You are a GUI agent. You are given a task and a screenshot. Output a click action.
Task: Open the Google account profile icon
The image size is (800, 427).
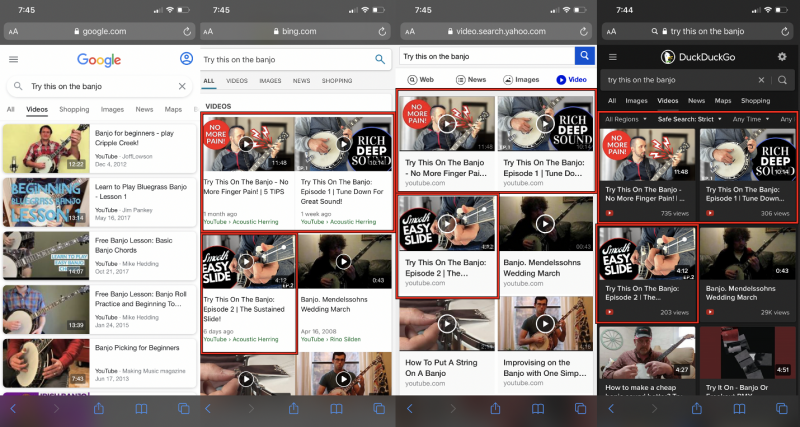tap(186, 59)
